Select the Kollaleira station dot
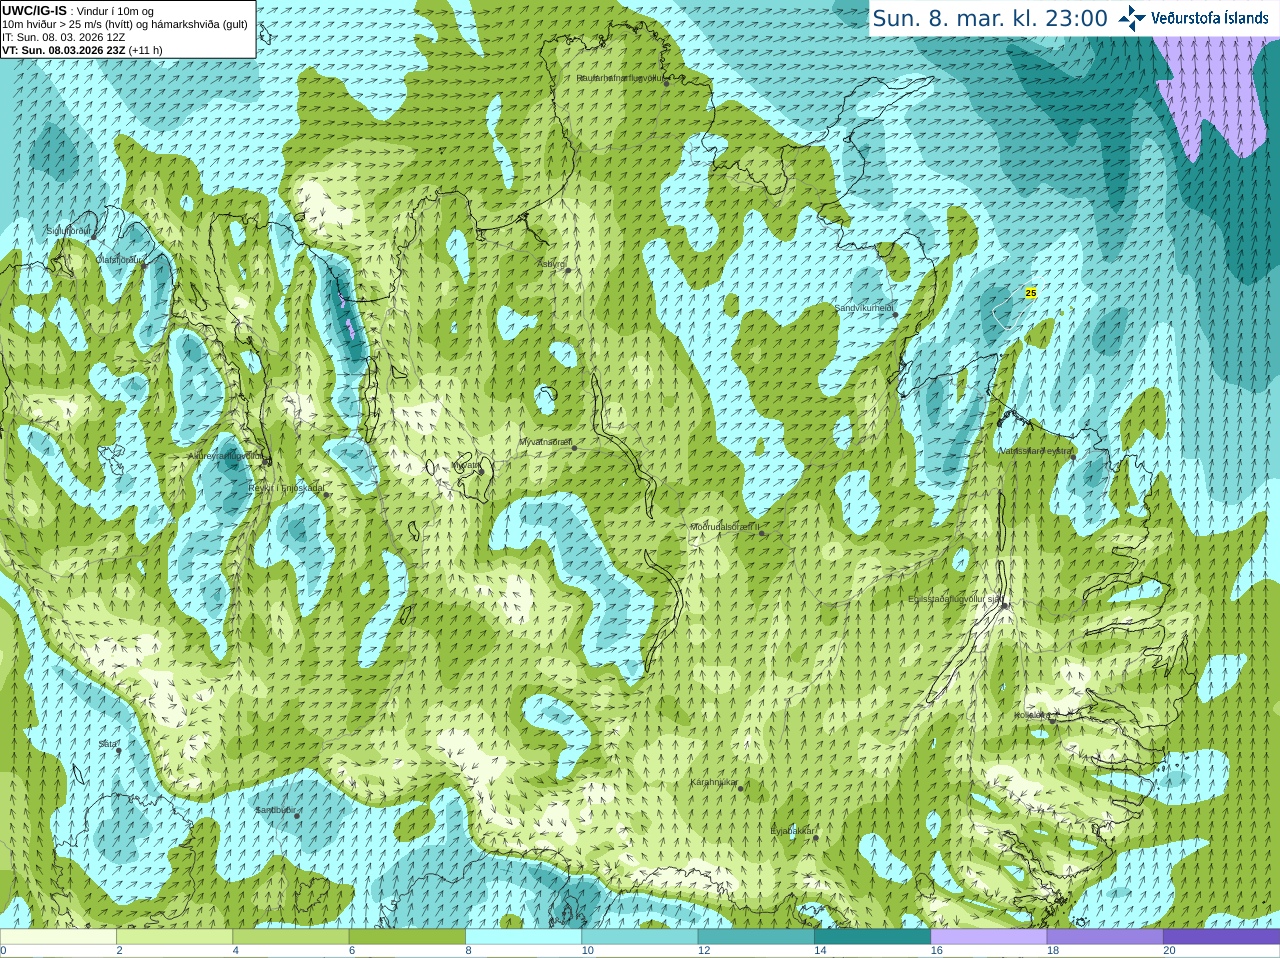Screen dimensions: 1280x958 tap(1052, 719)
